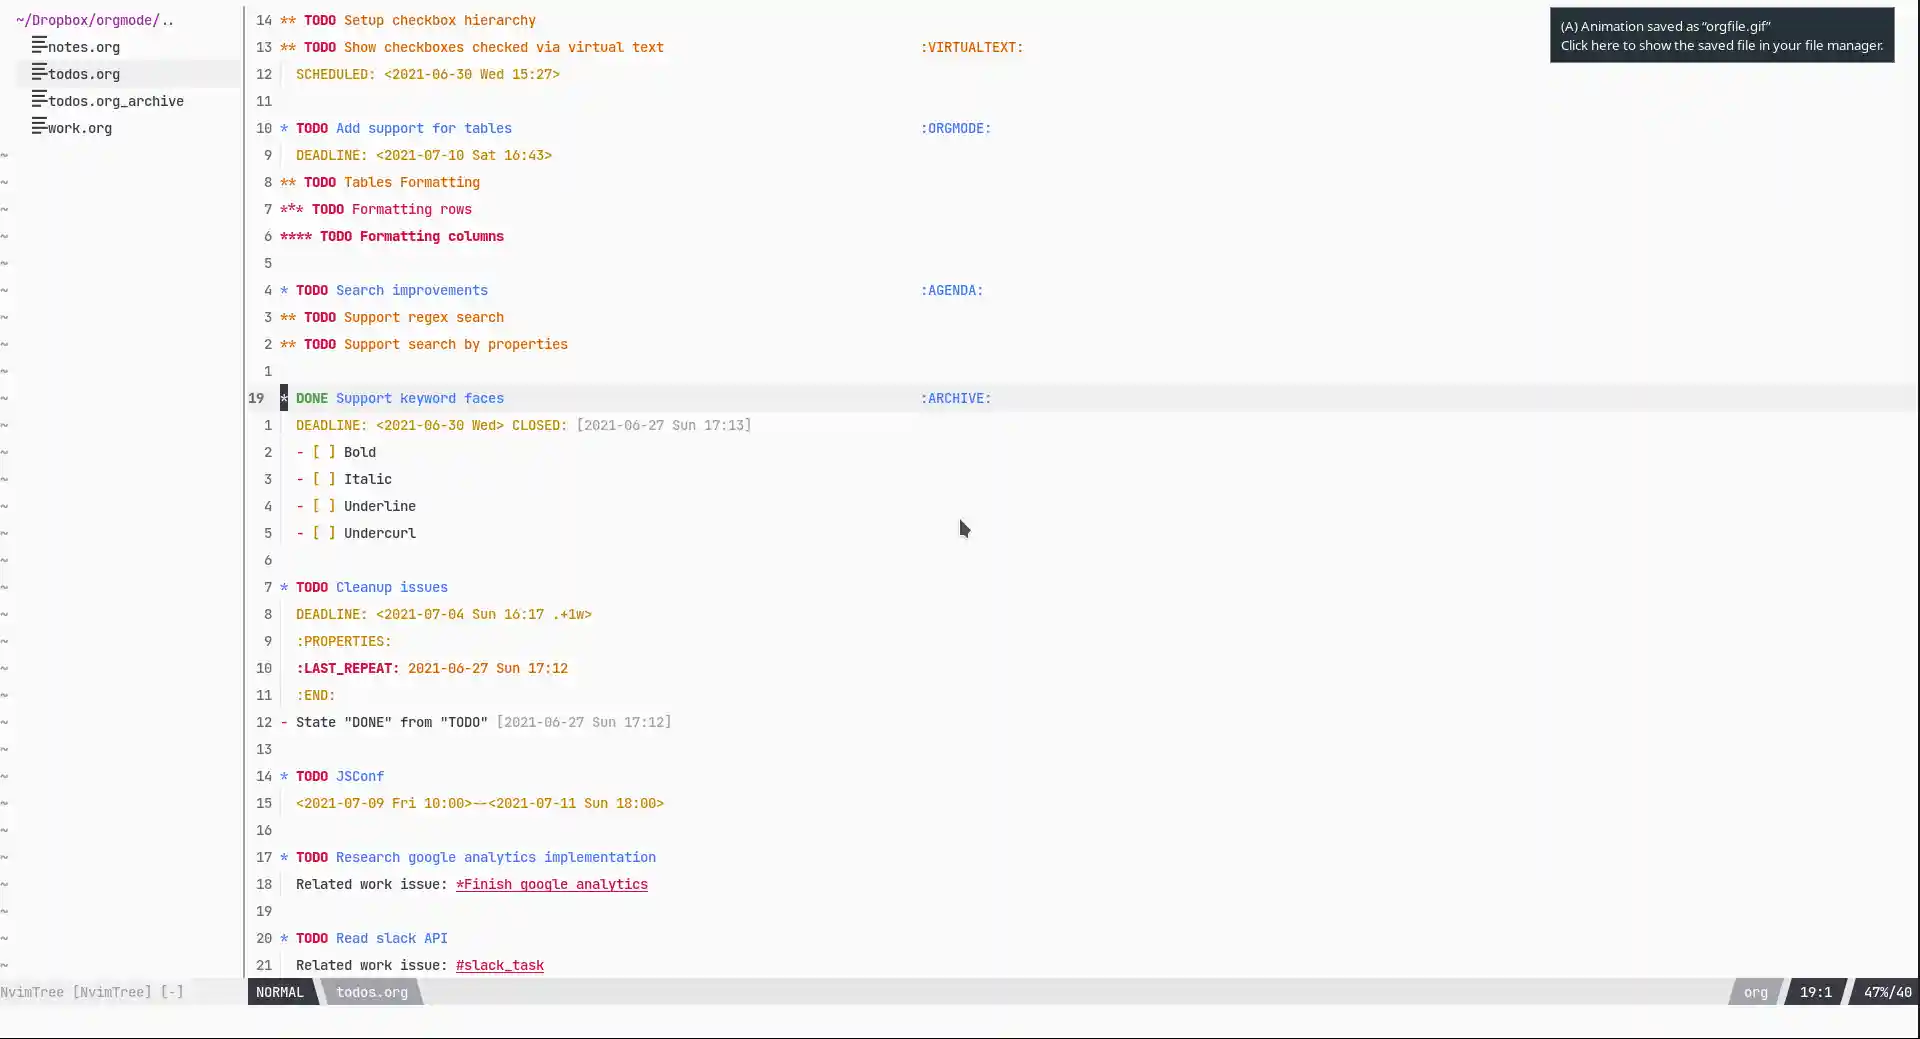Click the todos.org_archive file icon
The image size is (1920, 1039).
[x=38, y=100]
